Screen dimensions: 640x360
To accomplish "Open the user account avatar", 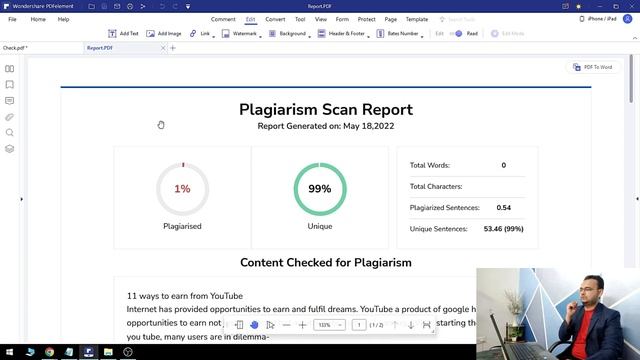I will 627,19.
